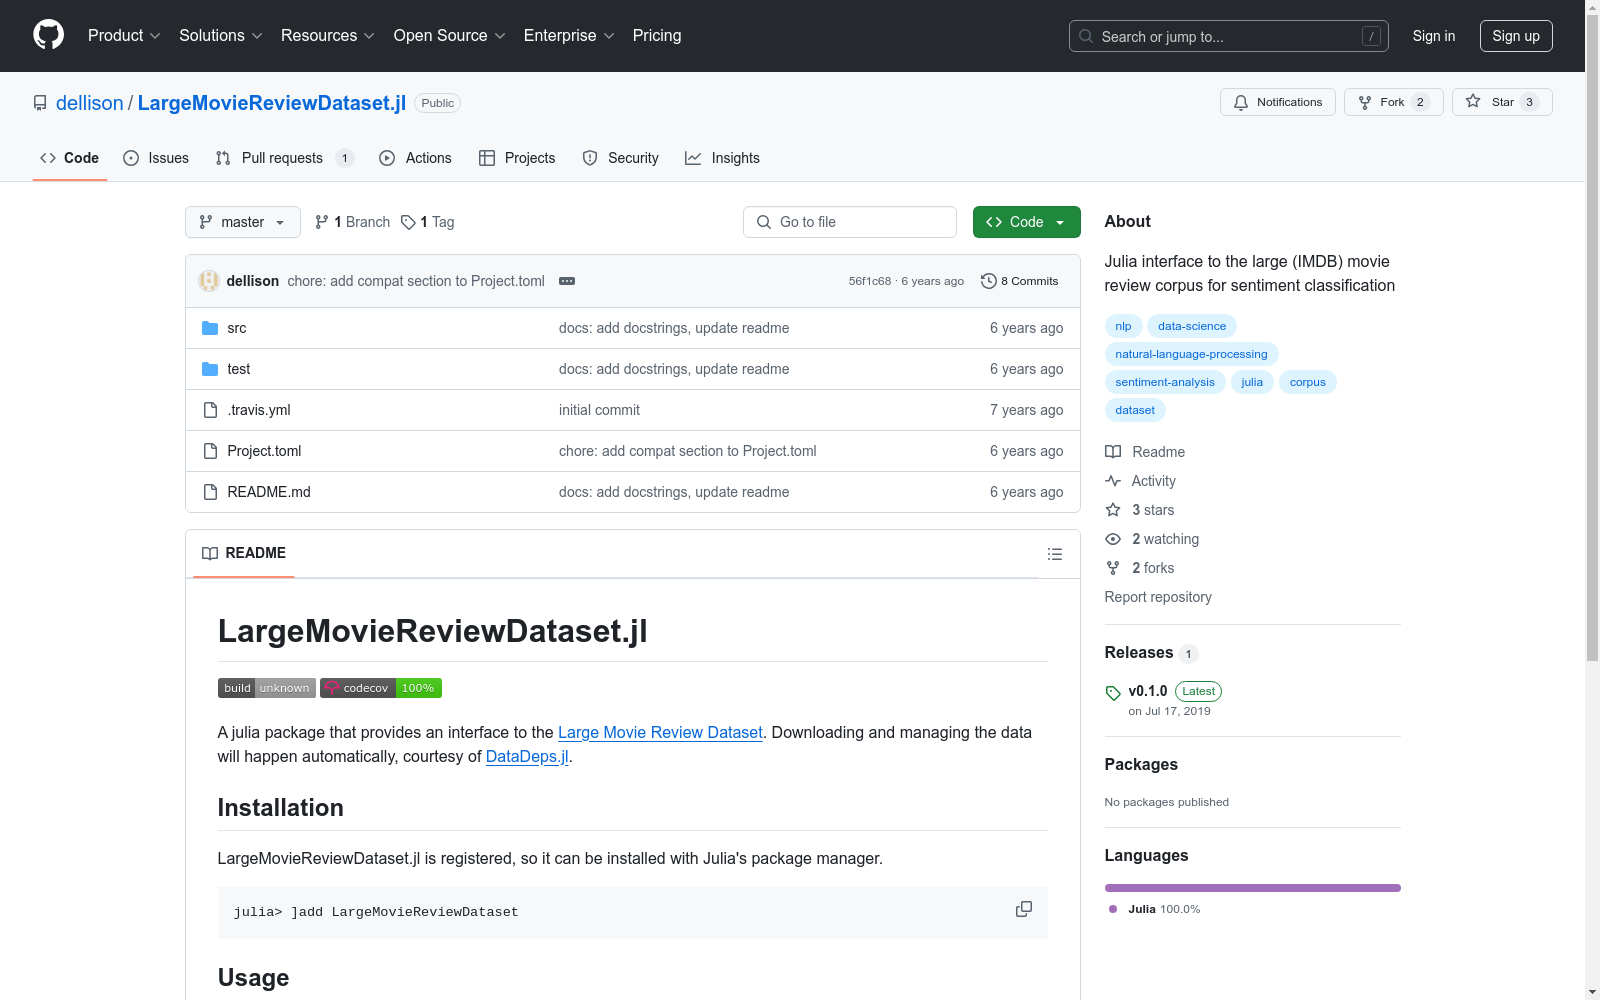Click the Julia language bar
This screenshot has height=1000, width=1600.
click(1253, 888)
